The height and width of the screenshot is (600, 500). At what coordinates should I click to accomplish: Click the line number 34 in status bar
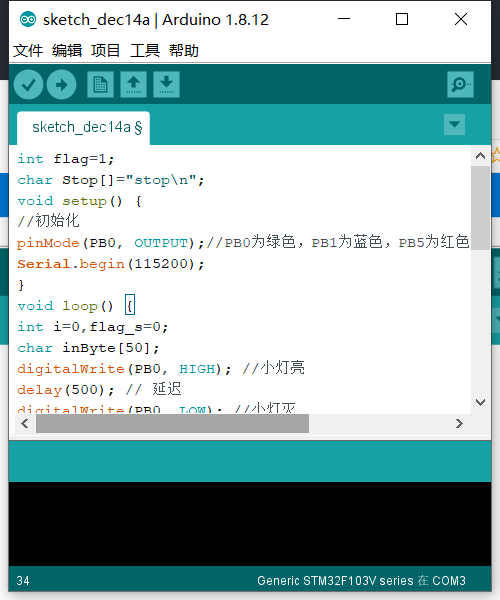pos(23,581)
